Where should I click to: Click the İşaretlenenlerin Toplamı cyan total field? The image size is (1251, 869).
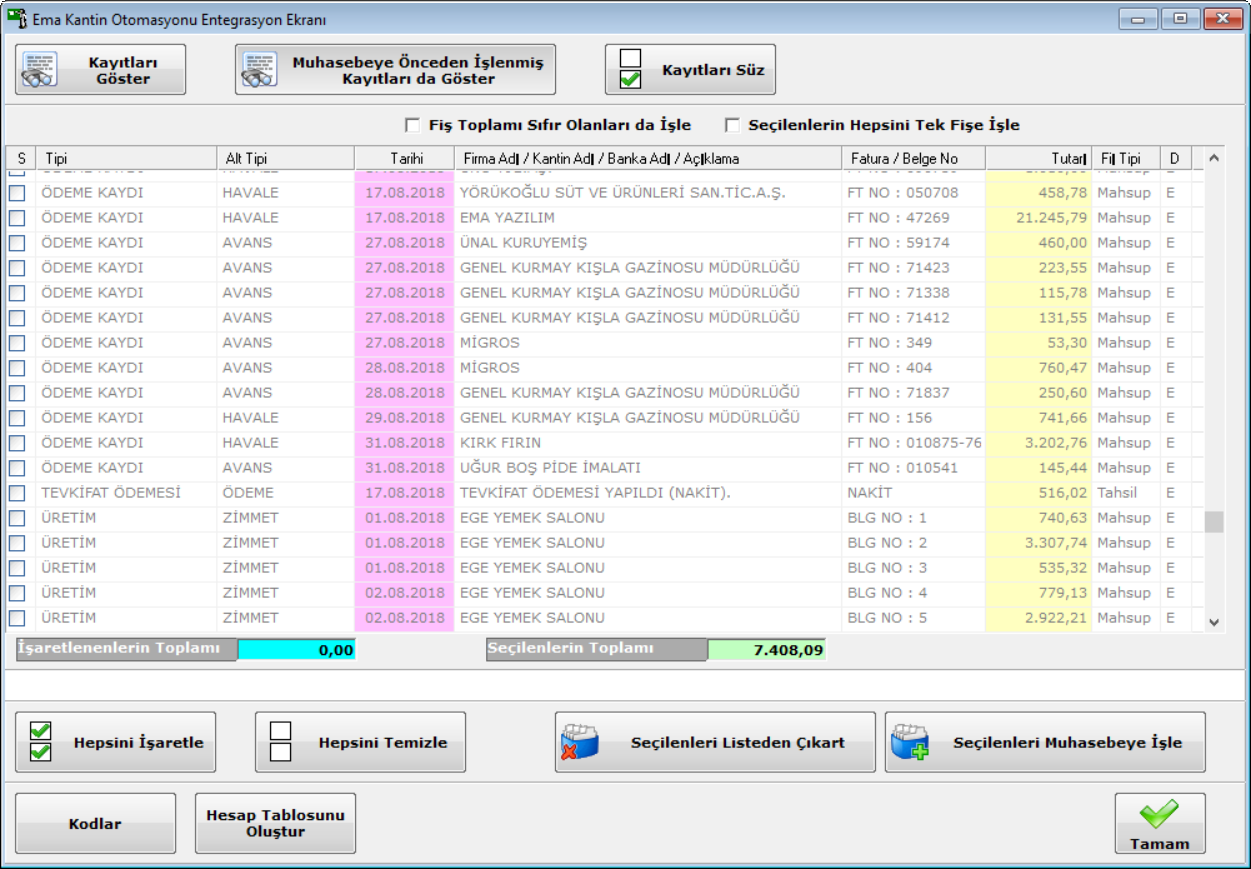coord(297,650)
